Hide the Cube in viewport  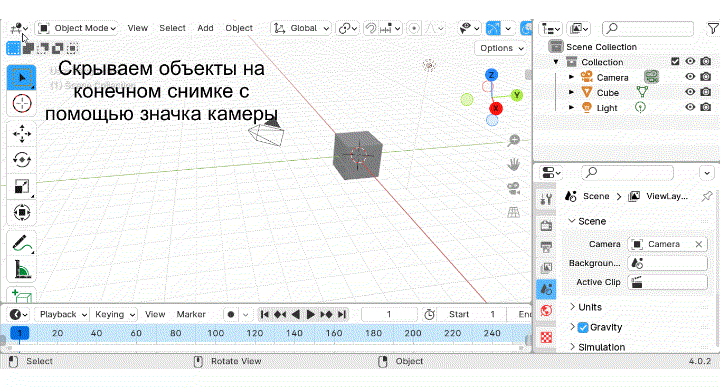coord(690,92)
